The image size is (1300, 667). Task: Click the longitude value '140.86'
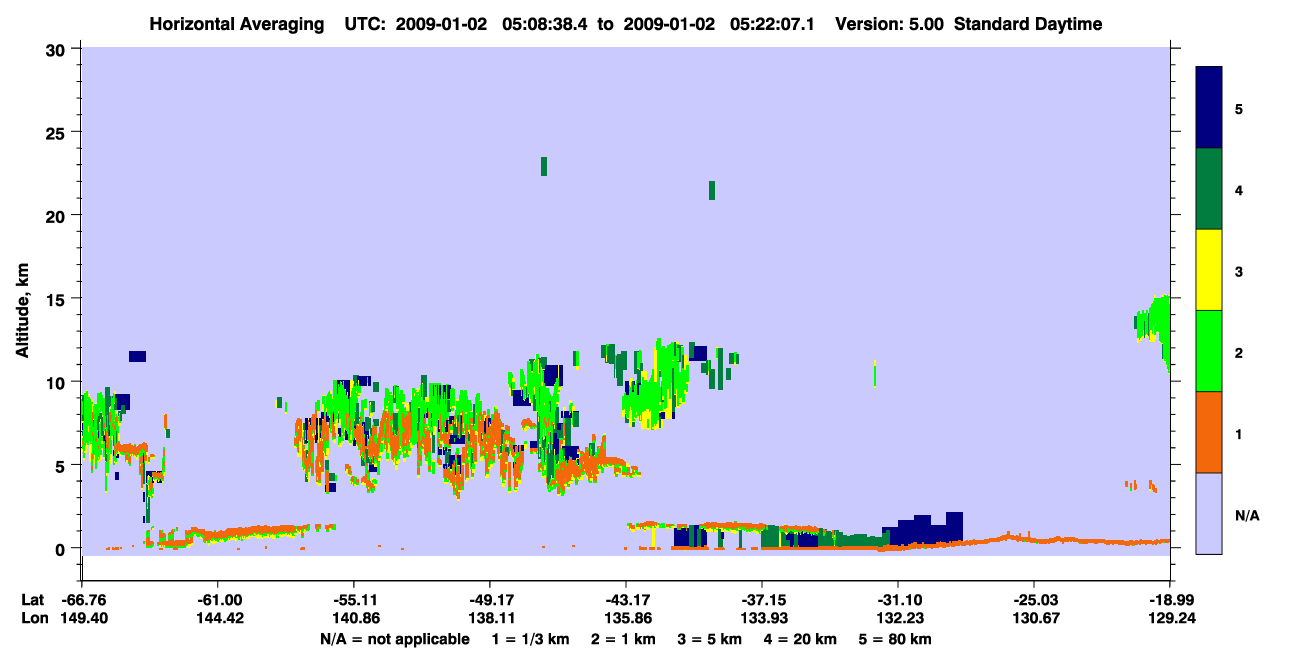point(354,618)
